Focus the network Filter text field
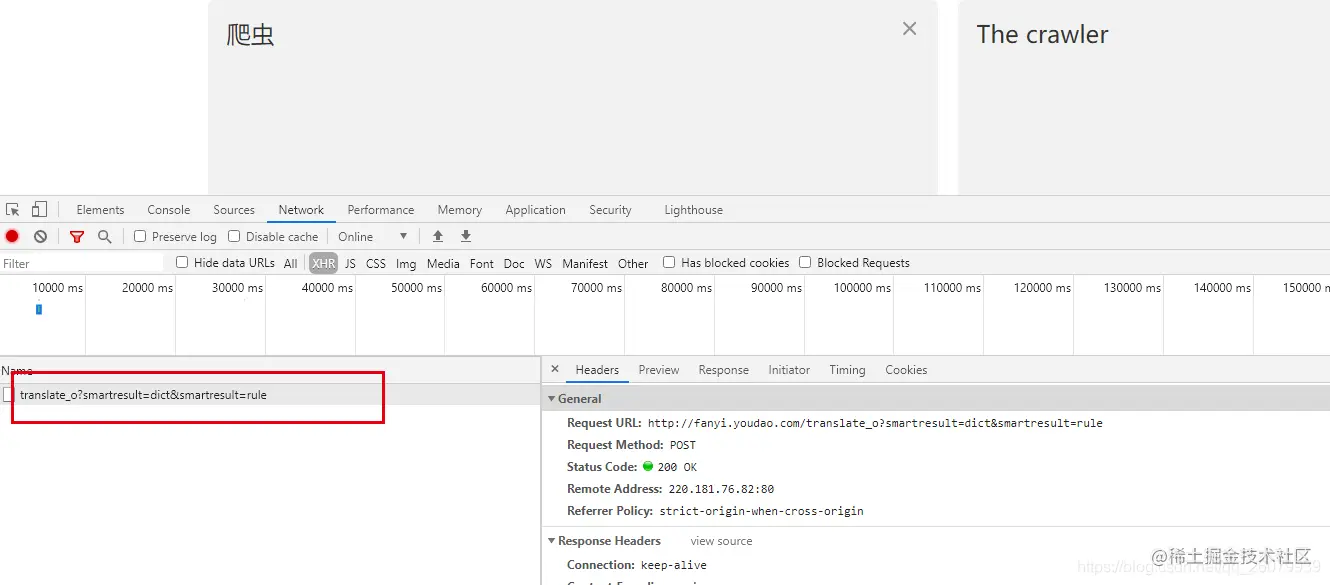Screen dimensions: 1330x585 pos(82,263)
